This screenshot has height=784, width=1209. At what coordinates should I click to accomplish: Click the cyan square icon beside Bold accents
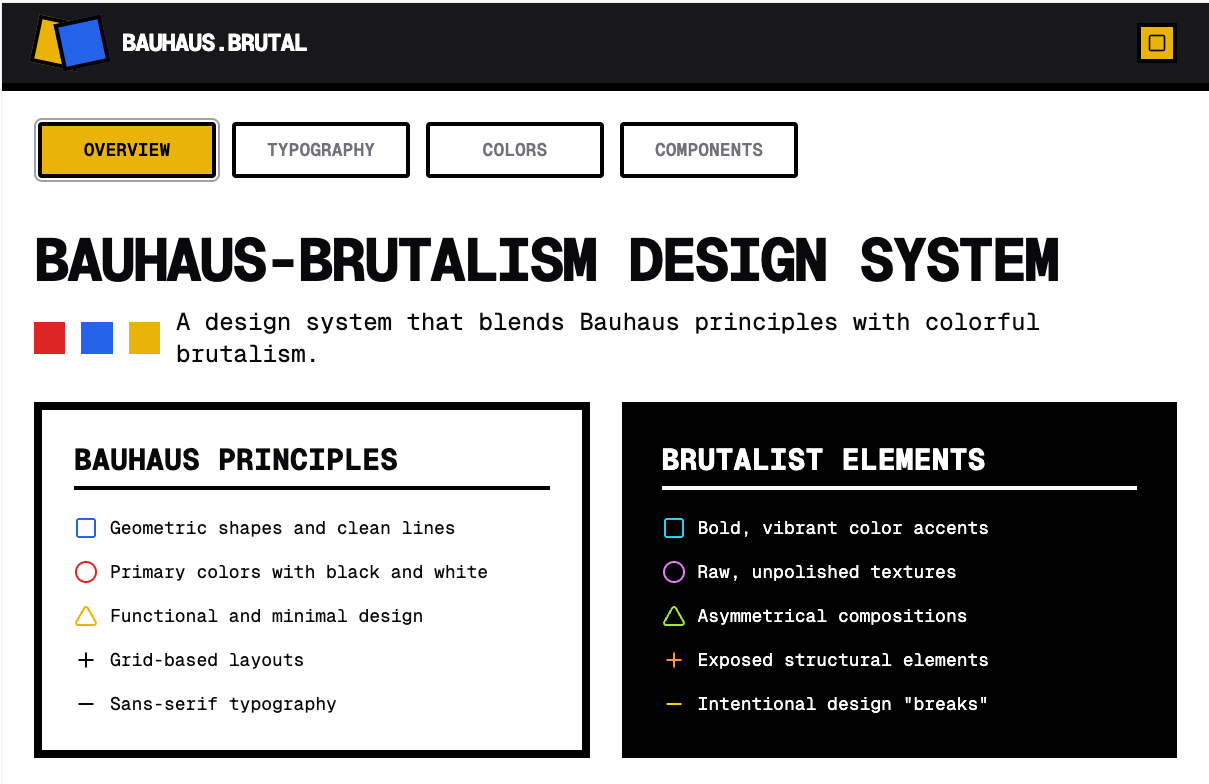[x=673, y=527]
